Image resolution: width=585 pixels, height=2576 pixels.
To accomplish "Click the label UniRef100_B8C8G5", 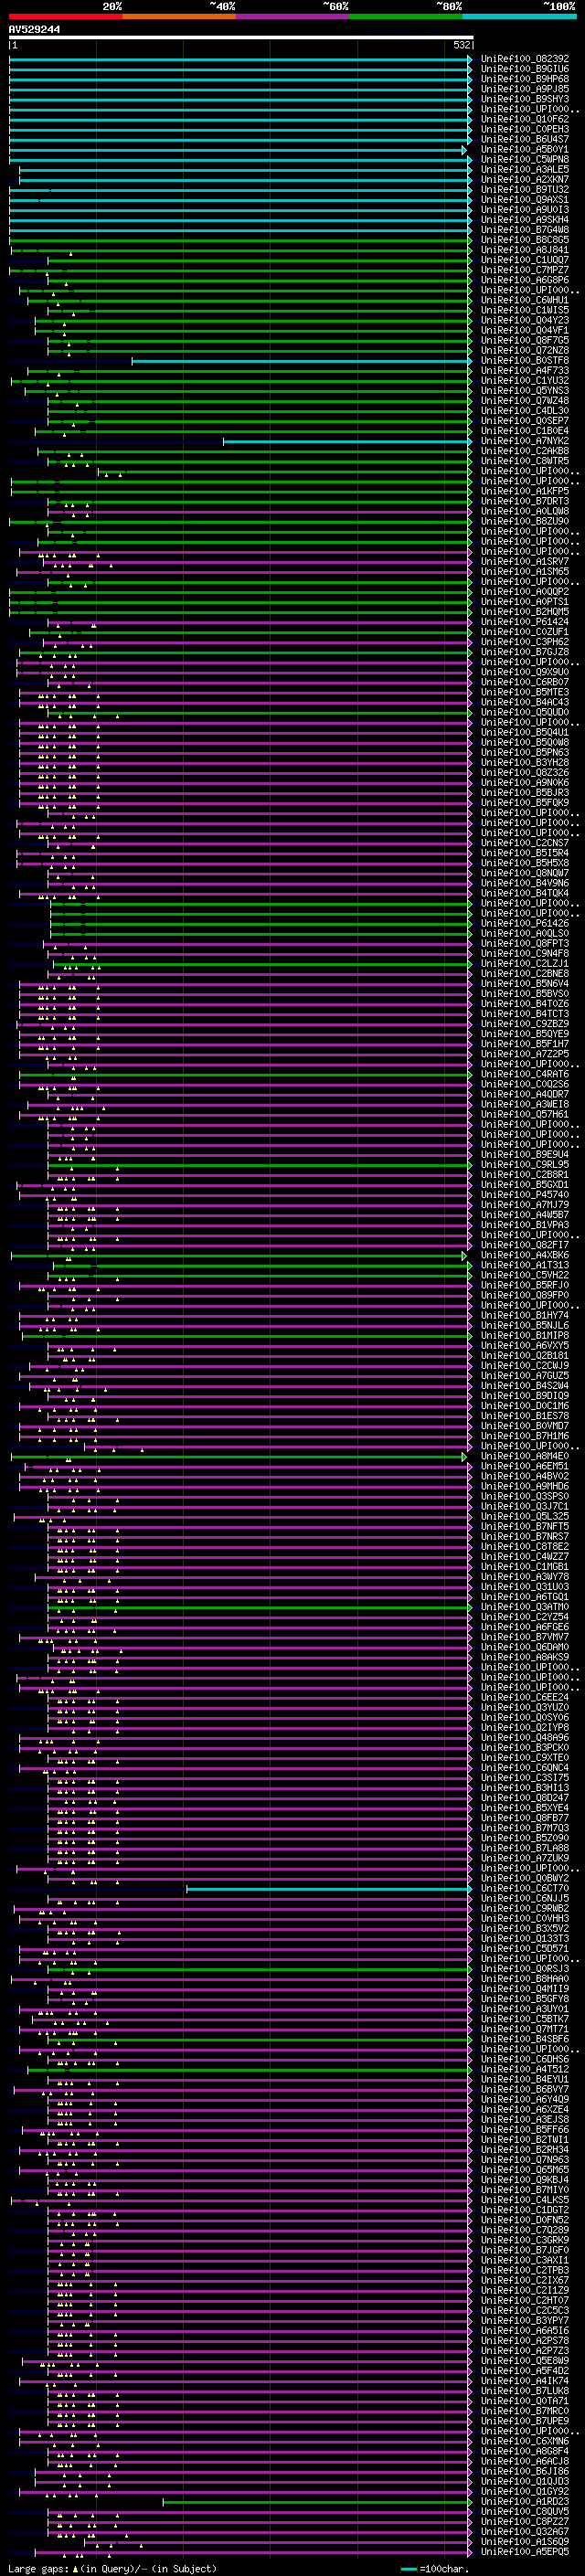I will (525, 240).
